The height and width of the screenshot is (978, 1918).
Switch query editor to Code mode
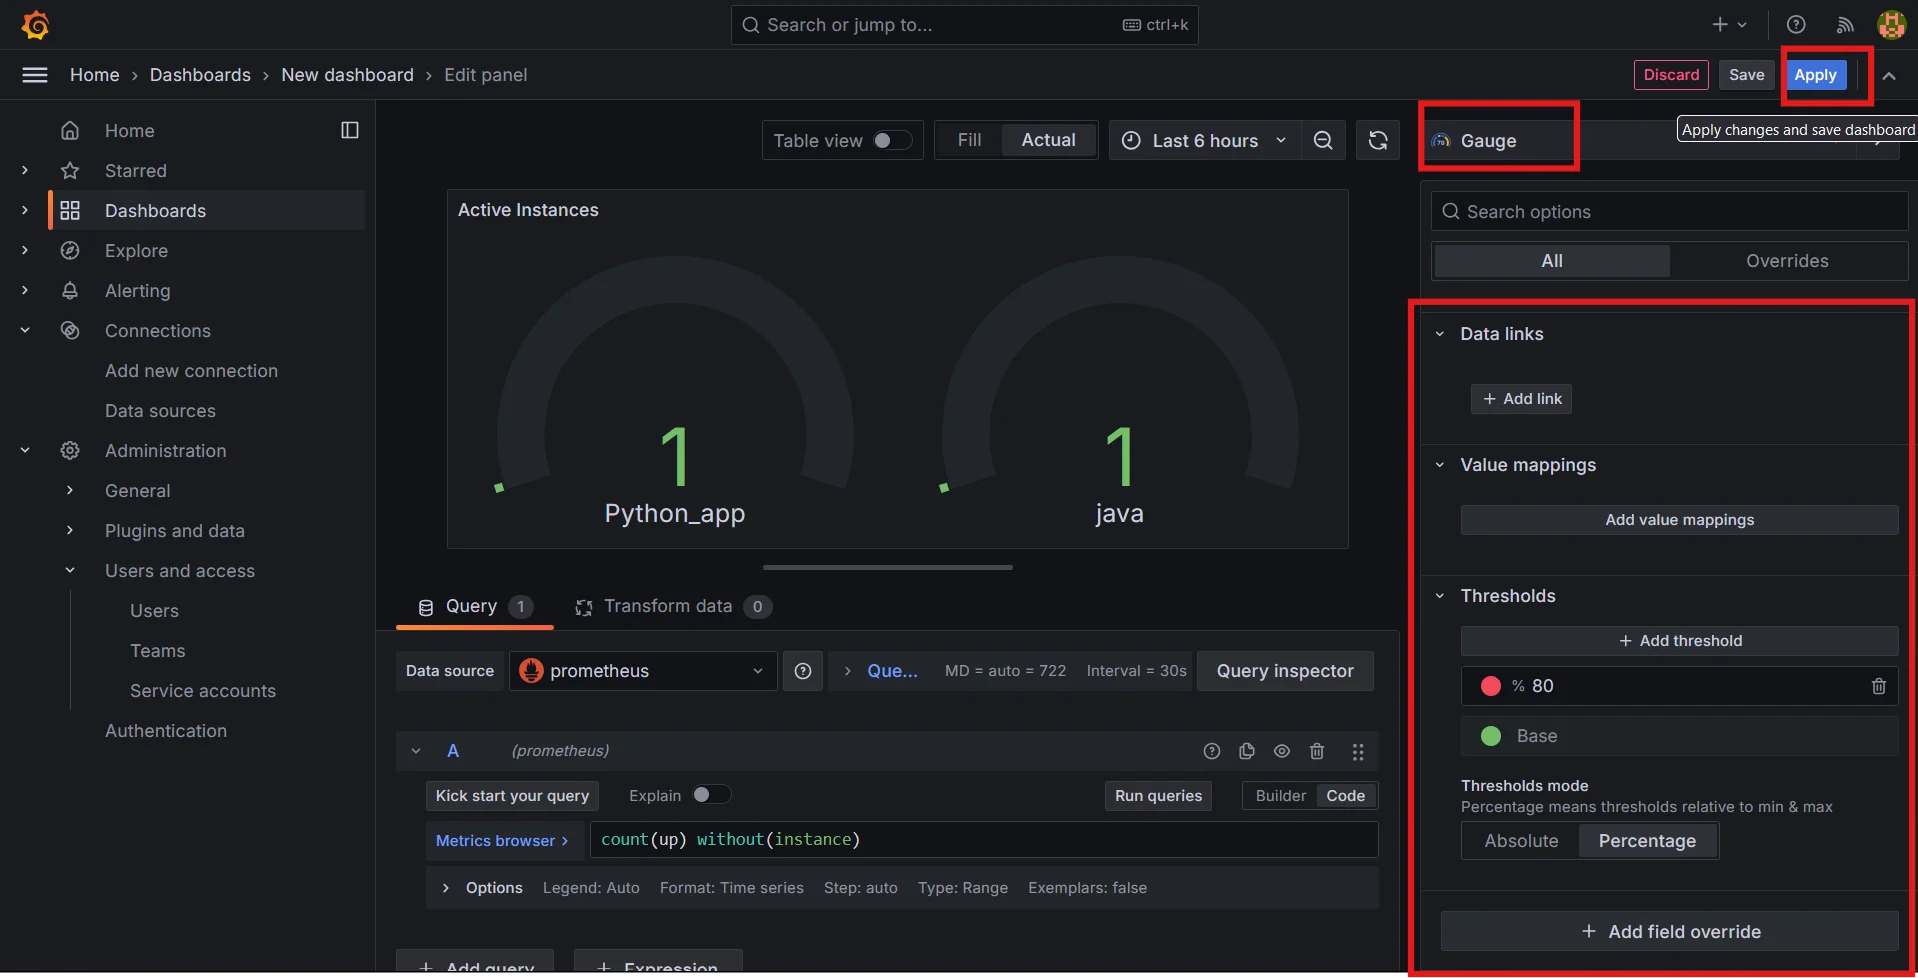point(1346,796)
